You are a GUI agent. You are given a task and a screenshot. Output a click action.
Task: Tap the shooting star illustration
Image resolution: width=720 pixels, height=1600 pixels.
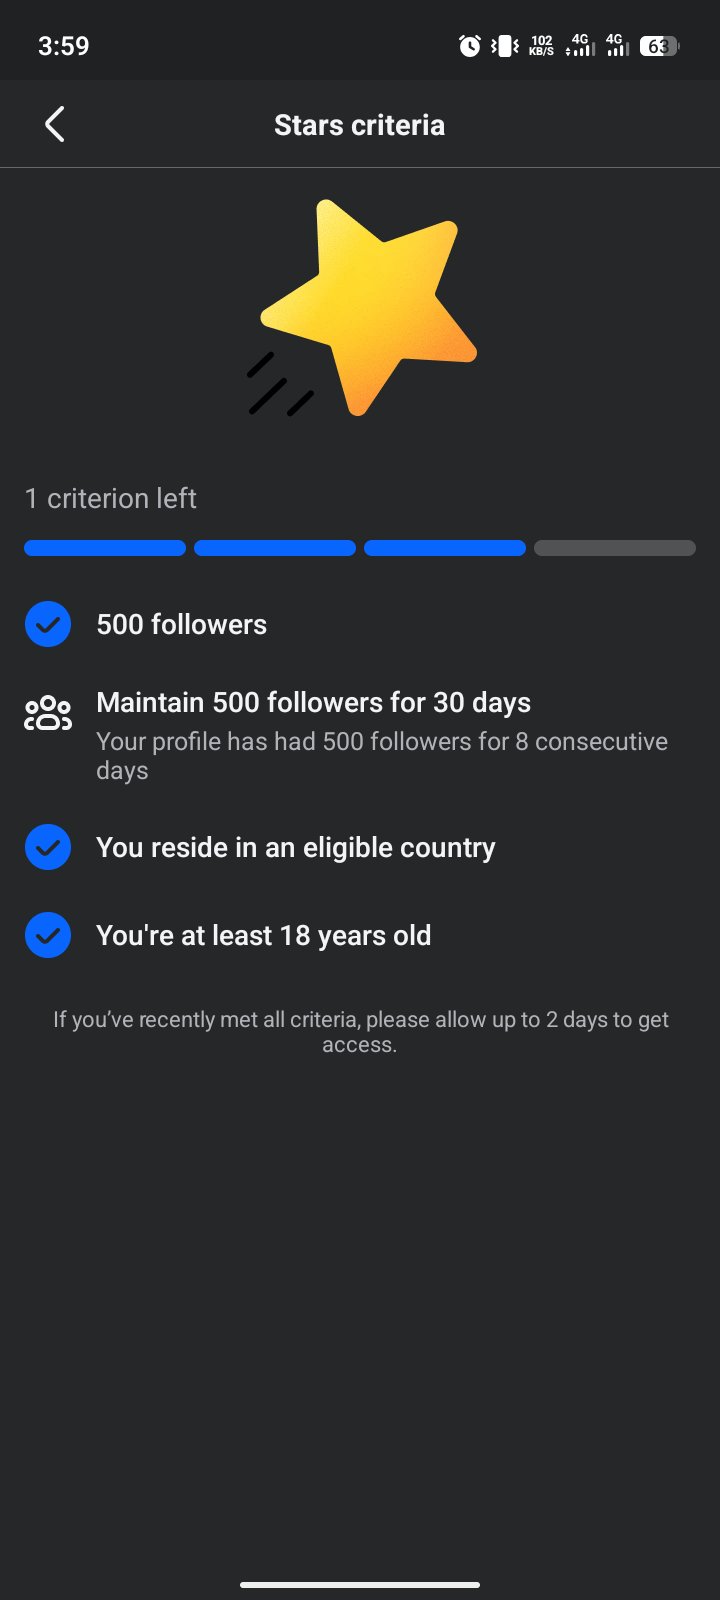click(362, 308)
